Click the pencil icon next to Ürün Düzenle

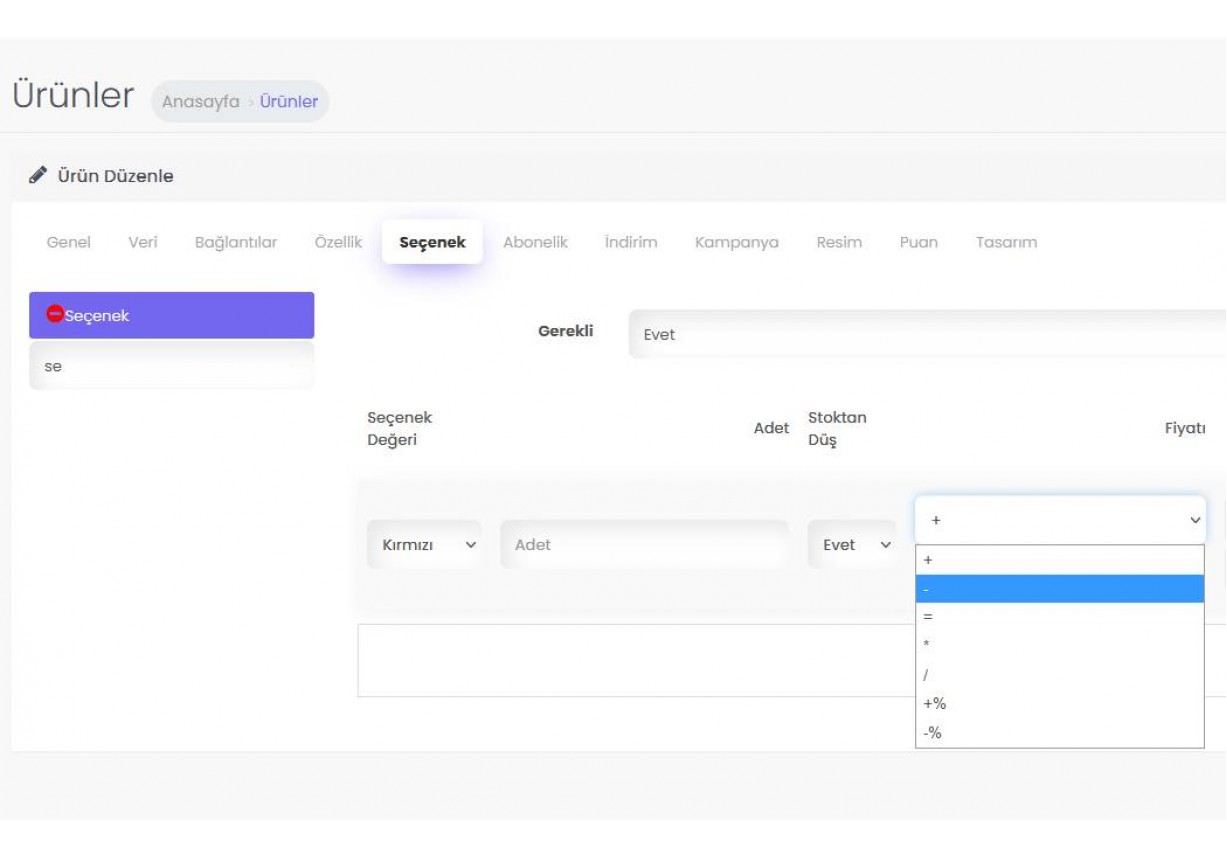[37, 175]
